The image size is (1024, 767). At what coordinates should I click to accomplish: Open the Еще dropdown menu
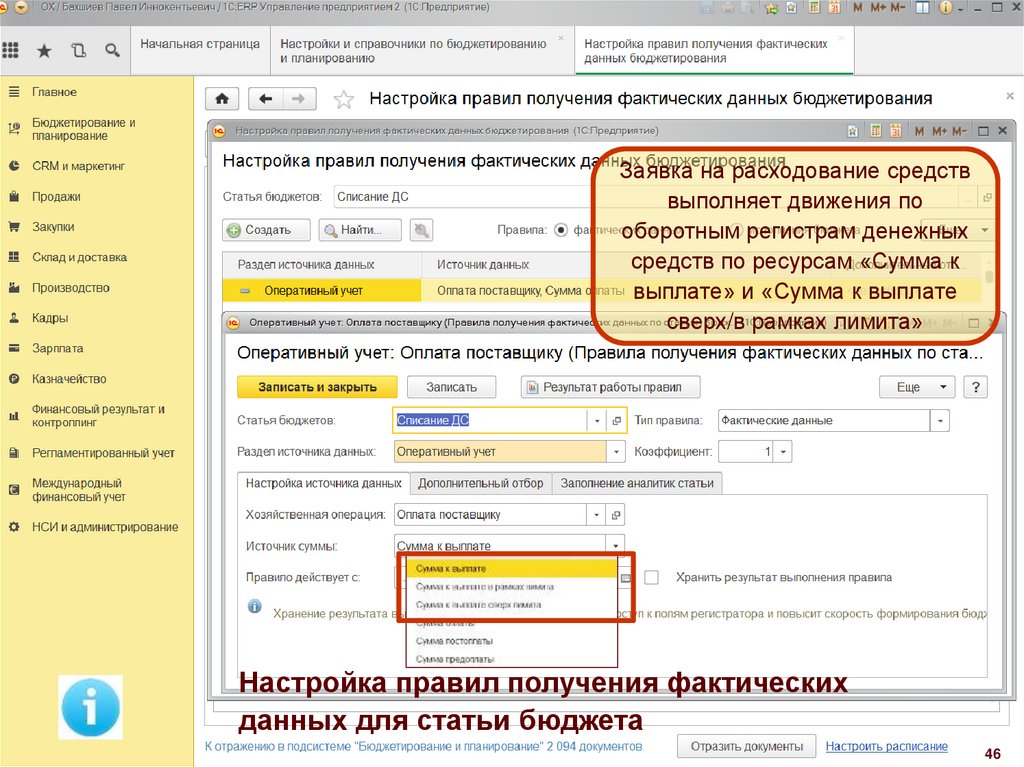(916, 387)
